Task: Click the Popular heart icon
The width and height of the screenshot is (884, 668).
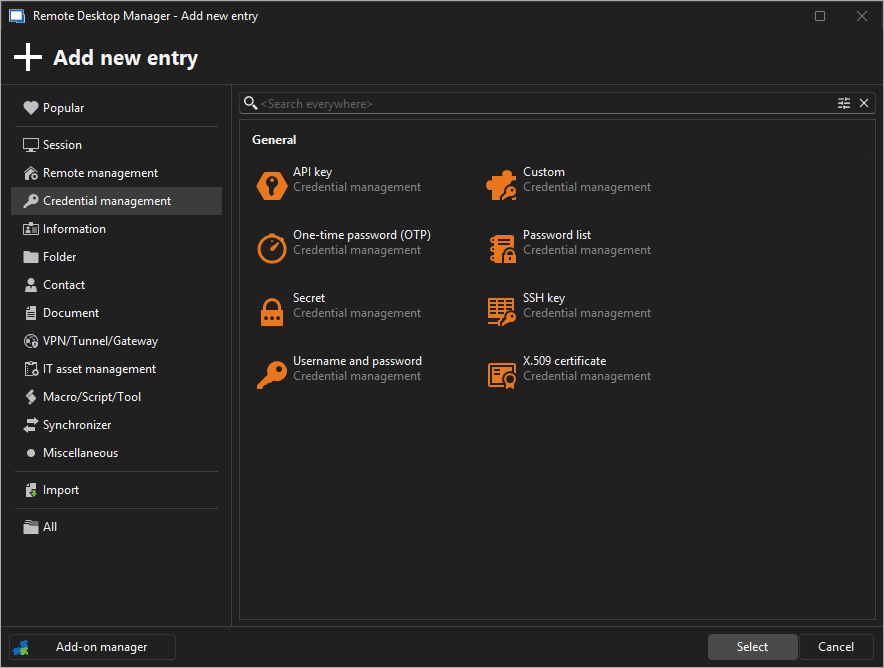Action: pyautogui.click(x=30, y=108)
